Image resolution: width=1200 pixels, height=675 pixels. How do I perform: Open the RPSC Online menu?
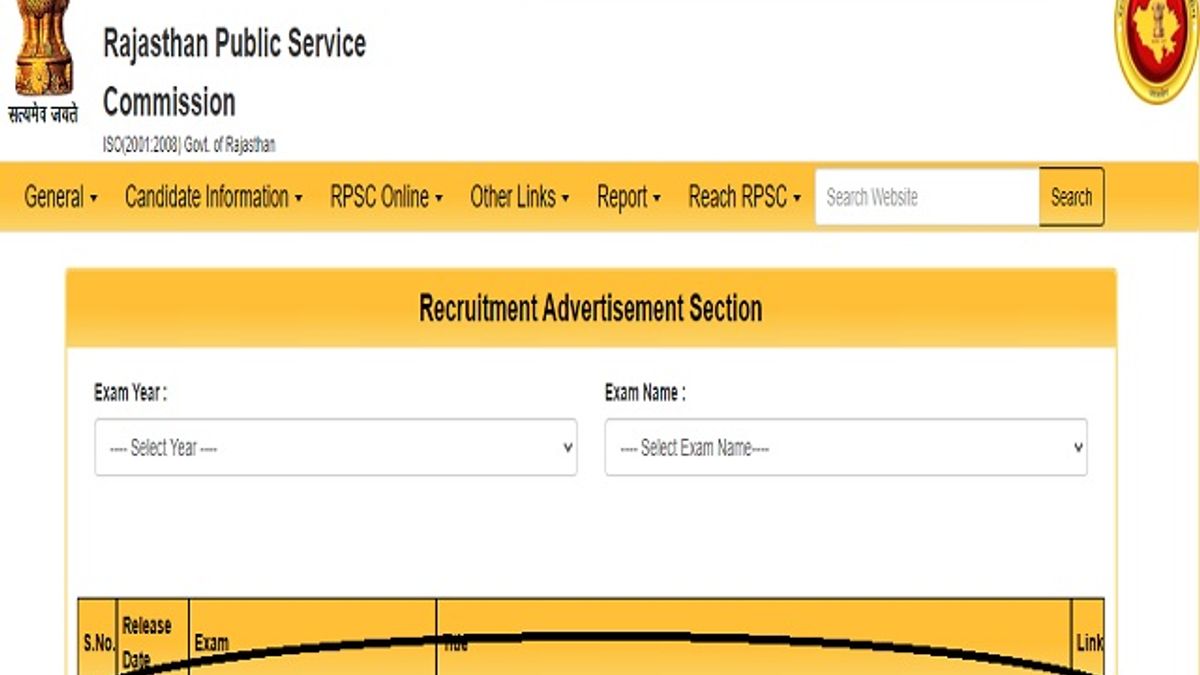[387, 197]
